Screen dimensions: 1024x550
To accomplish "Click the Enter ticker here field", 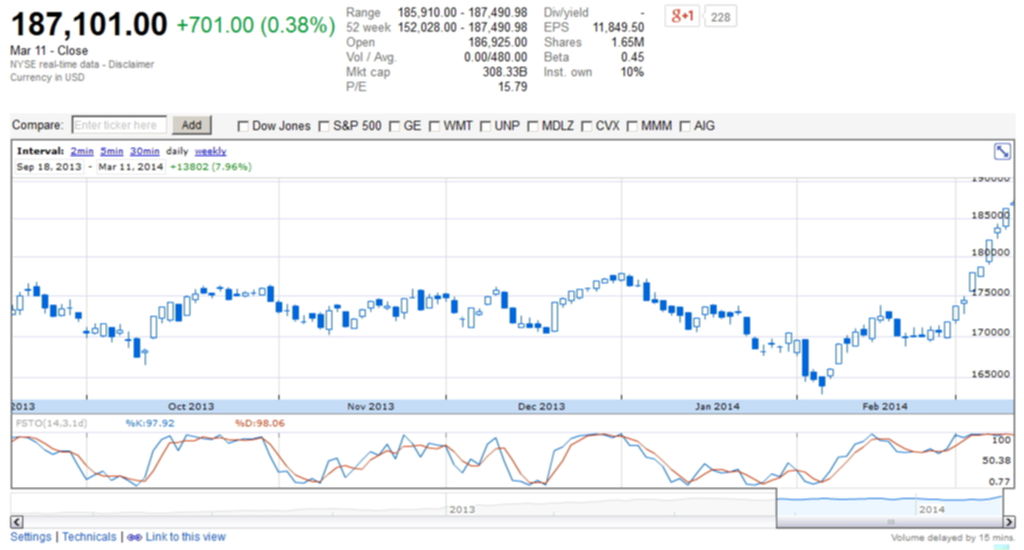I will (119, 125).
